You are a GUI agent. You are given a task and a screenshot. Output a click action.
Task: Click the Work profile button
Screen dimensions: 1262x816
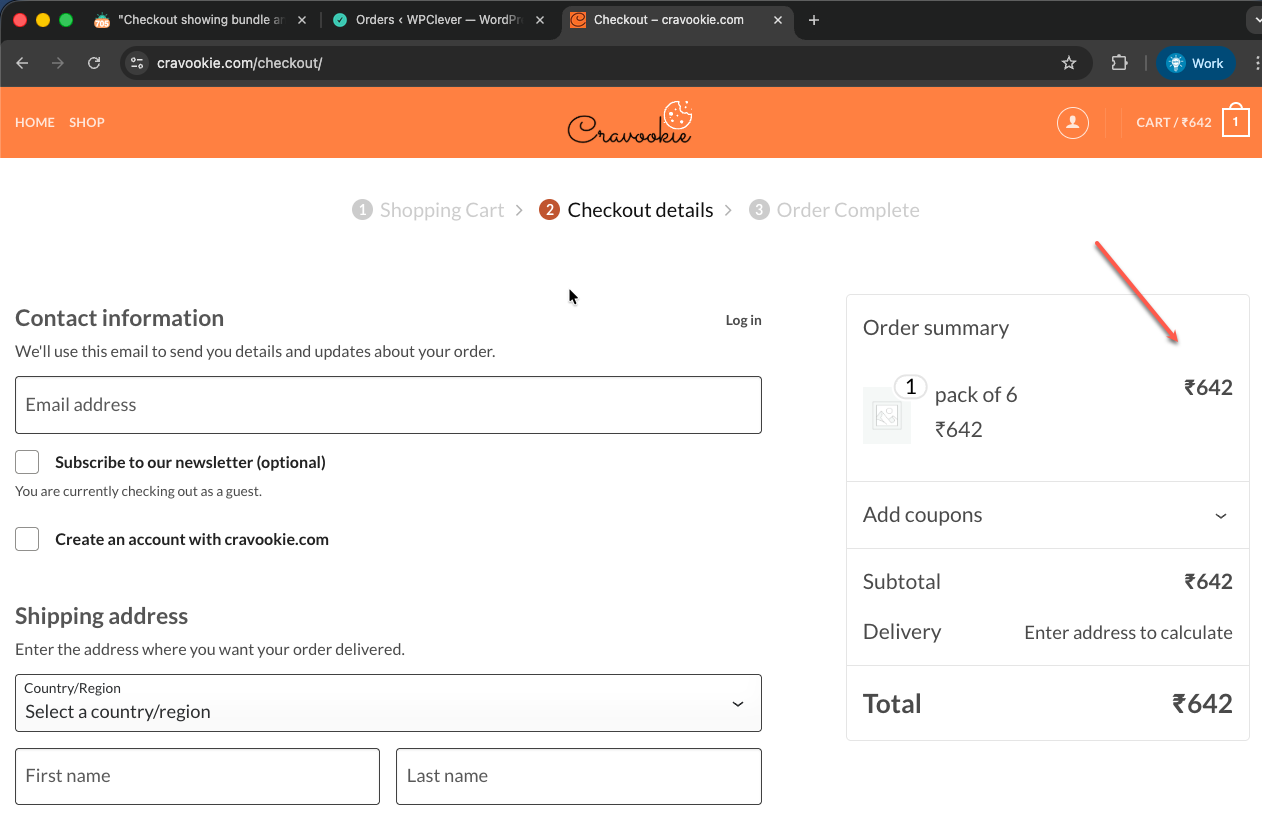point(1196,63)
